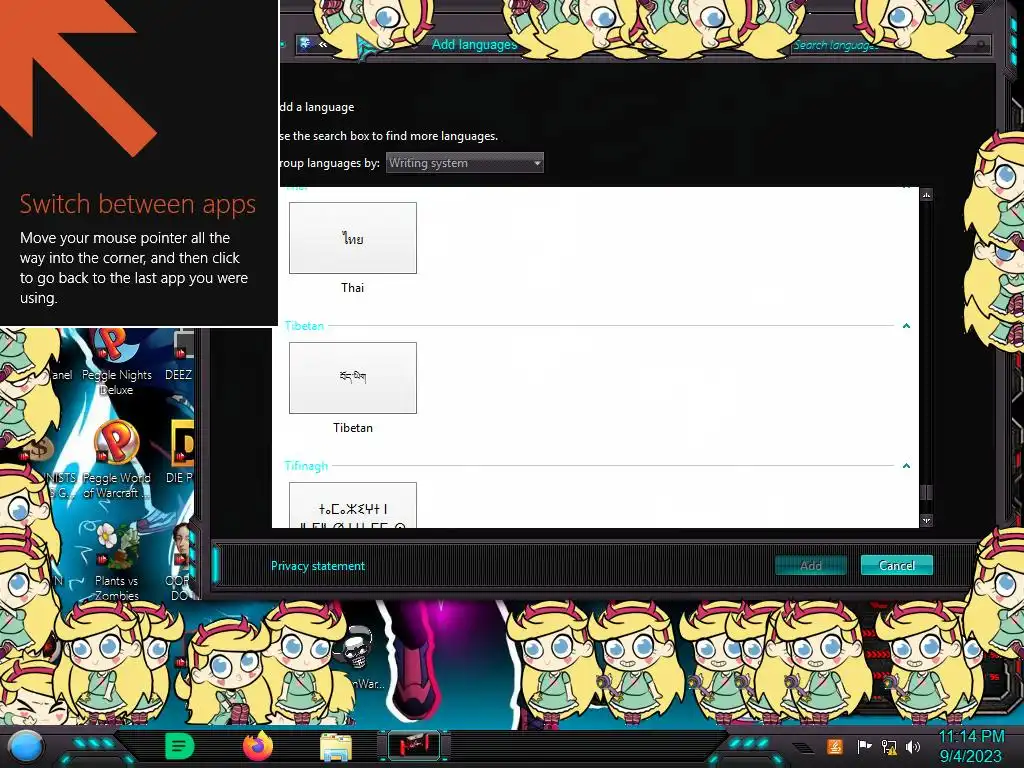
Task: Collapse the Tibetan group chevron
Action: (x=906, y=325)
